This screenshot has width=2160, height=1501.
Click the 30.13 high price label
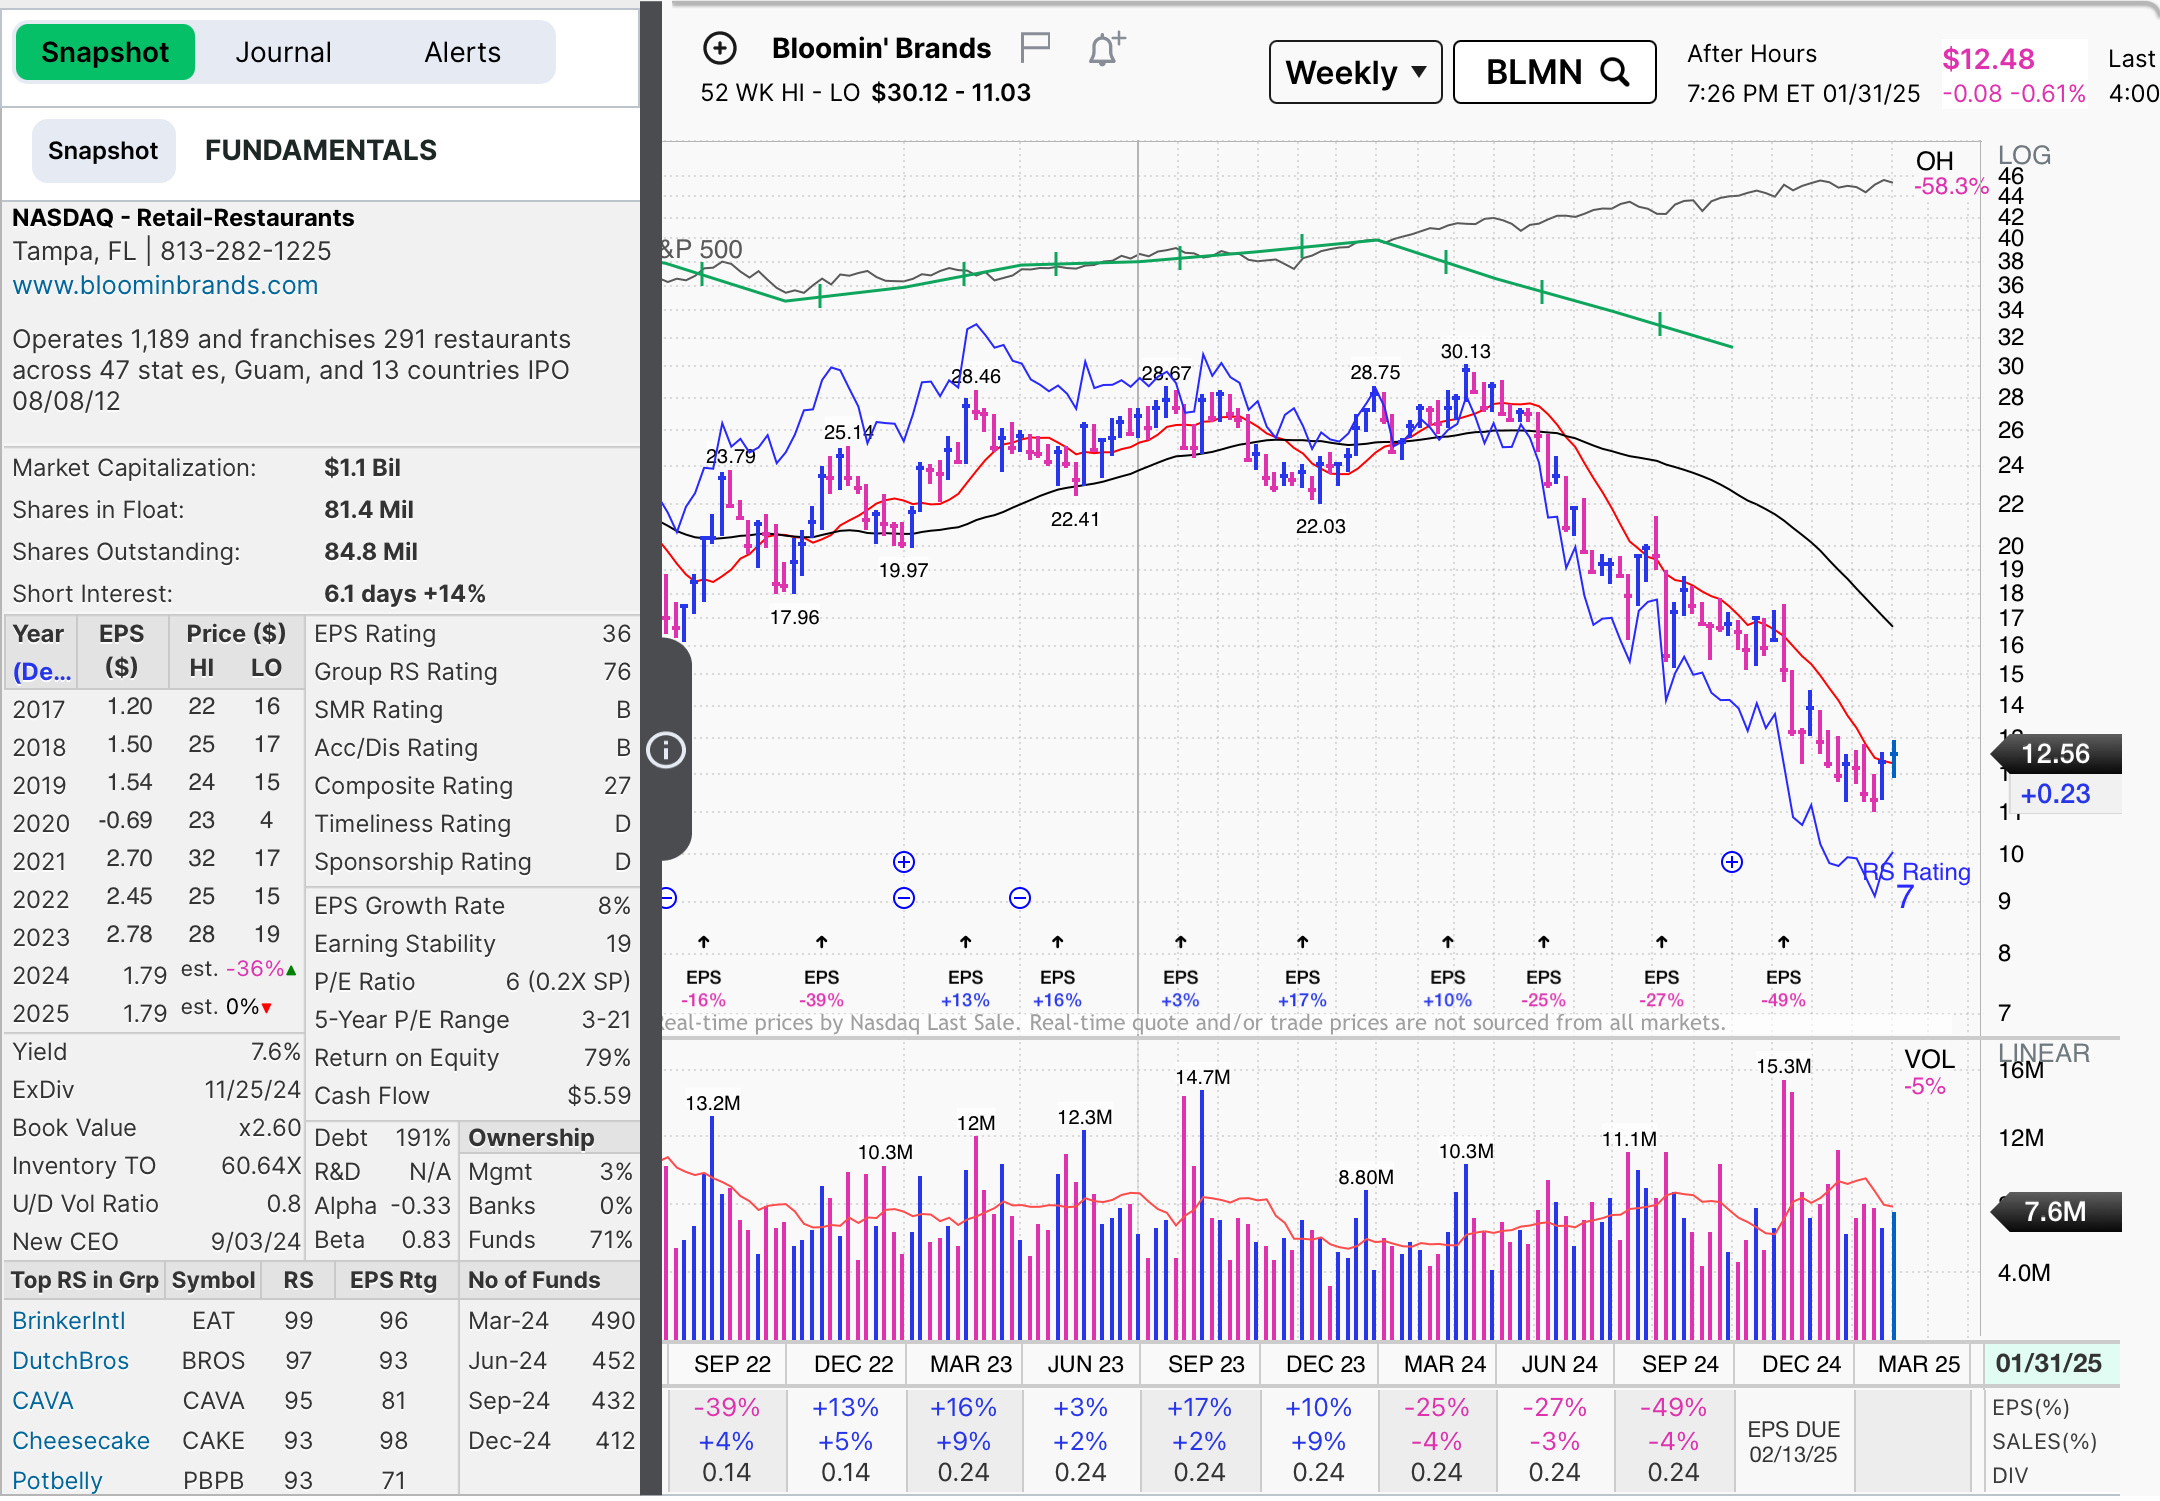pyautogui.click(x=1466, y=351)
